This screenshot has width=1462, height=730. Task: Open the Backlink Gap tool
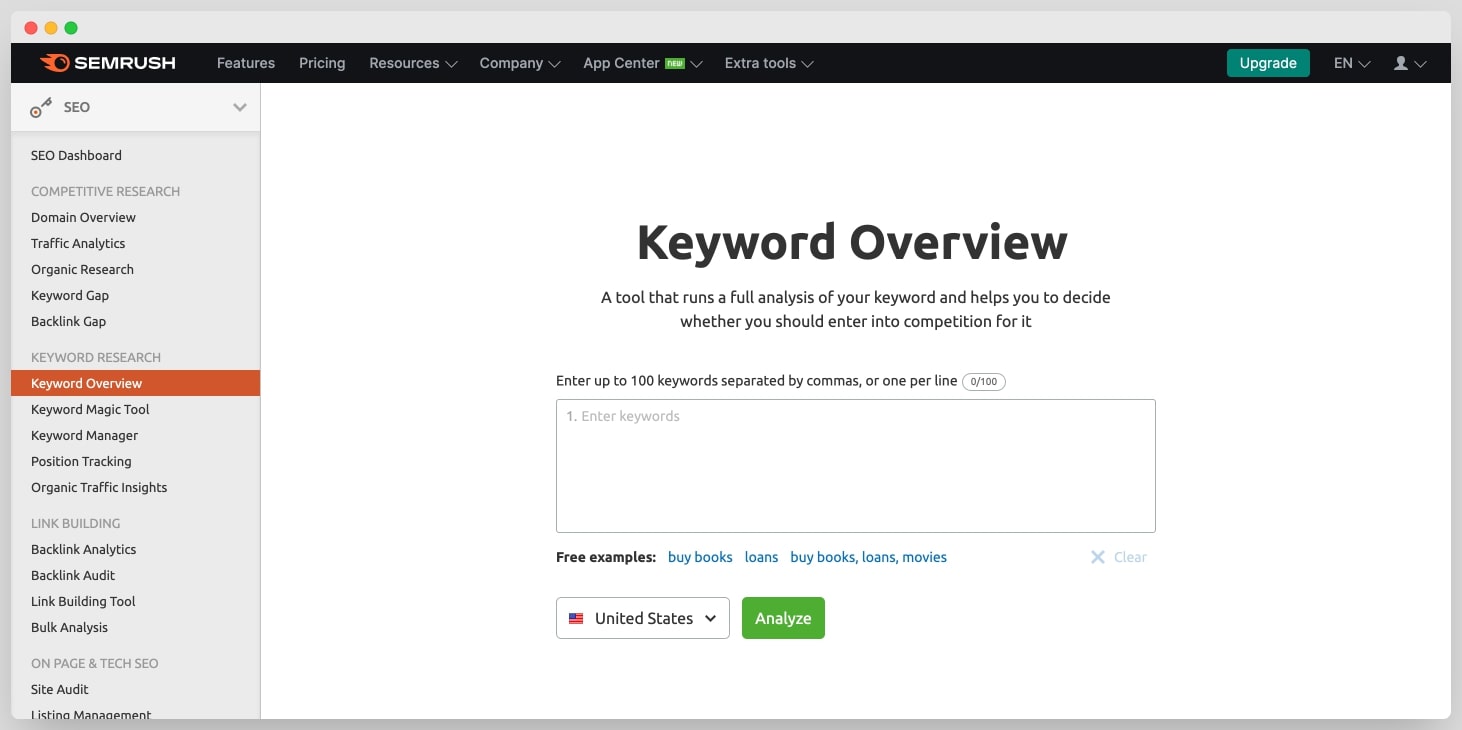tap(68, 321)
